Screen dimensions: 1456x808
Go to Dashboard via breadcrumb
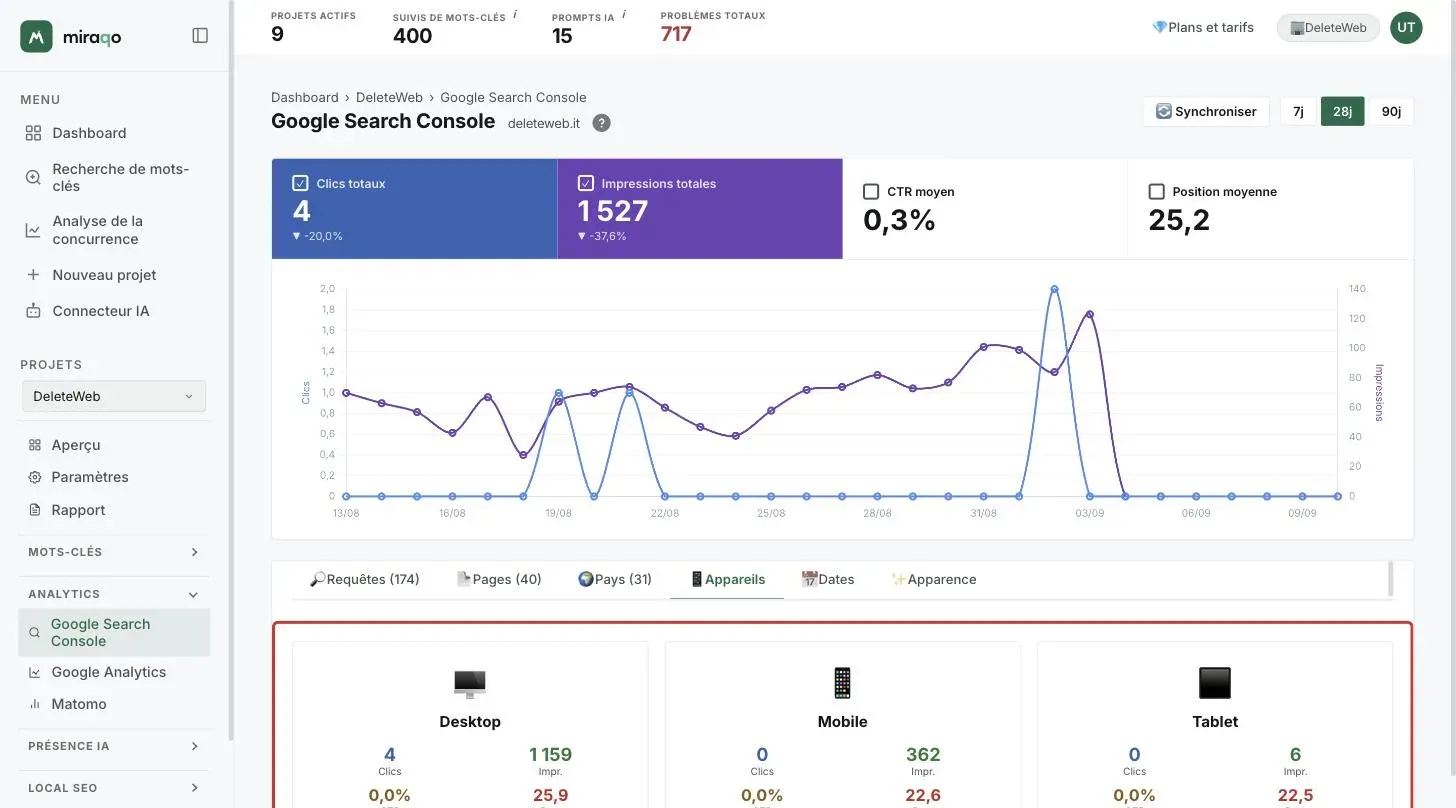[305, 97]
